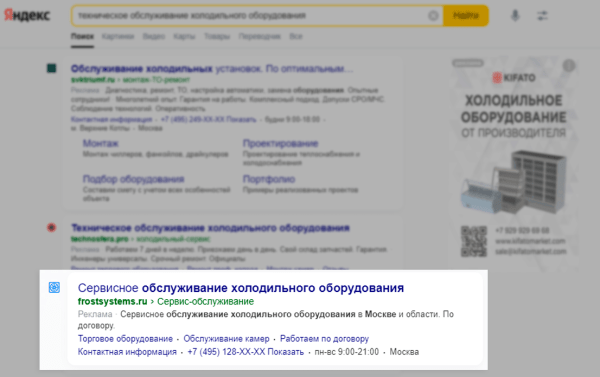Click the пн-вс 9:00-21:00 hours text

[x=347, y=352]
